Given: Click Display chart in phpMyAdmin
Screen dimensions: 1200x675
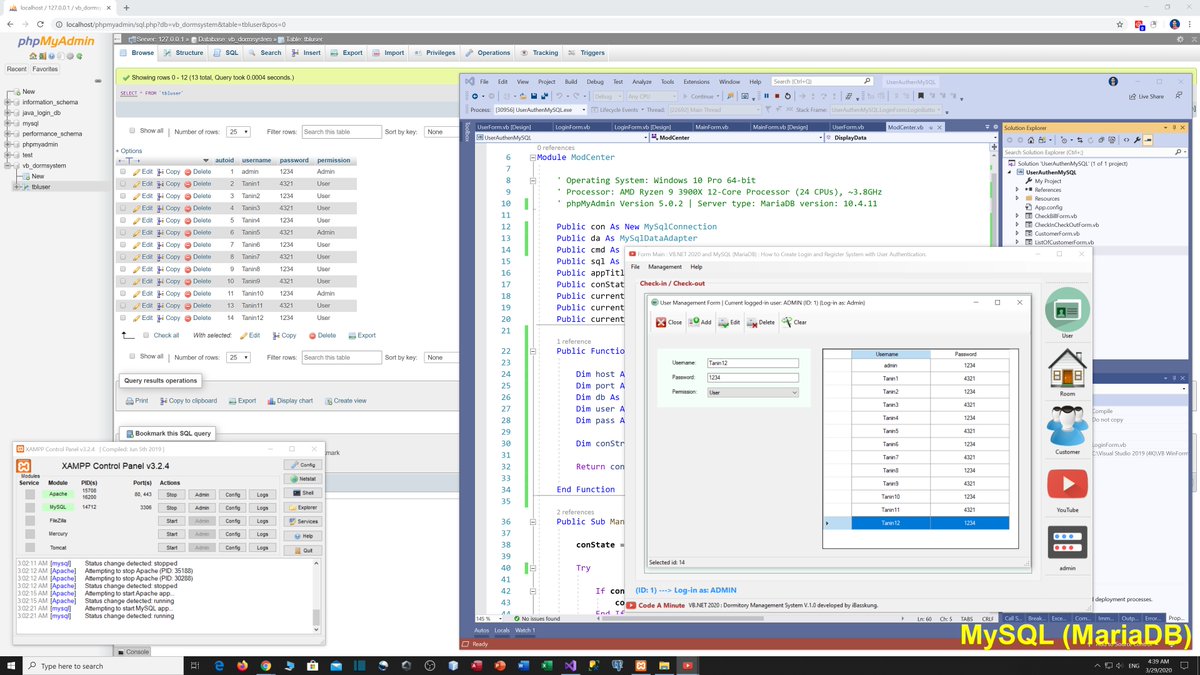Looking at the screenshot, I should pyautogui.click(x=290, y=401).
